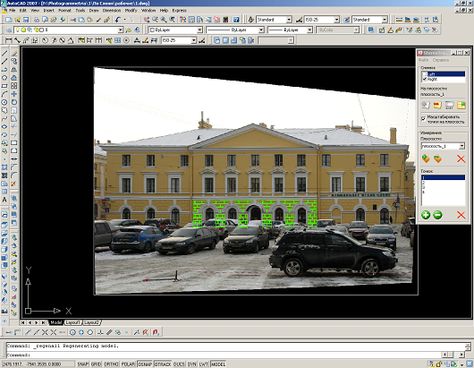Open the ISO-25 dimension style dropdown
This screenshot has height=368, width=474.
(x=321, y=20)
